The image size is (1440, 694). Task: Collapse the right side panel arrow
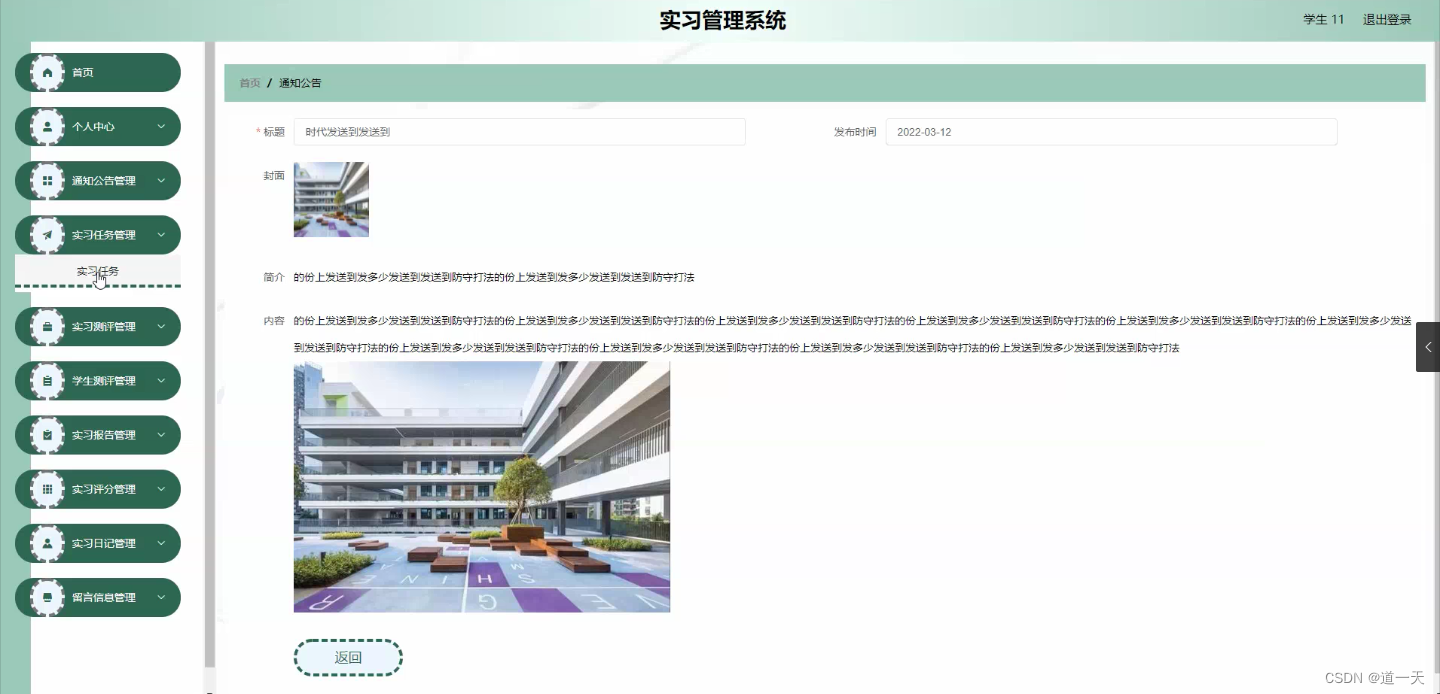(x=1427, y=347)
